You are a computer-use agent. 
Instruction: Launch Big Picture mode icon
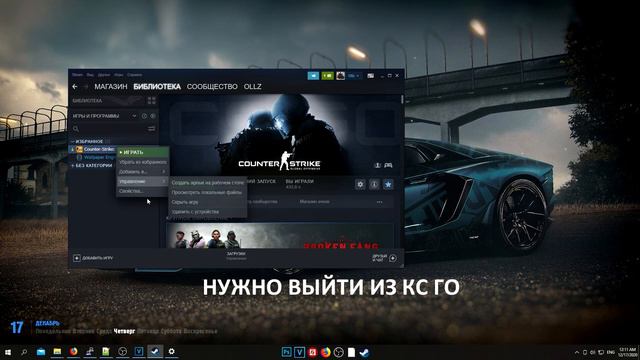(371, 76)
